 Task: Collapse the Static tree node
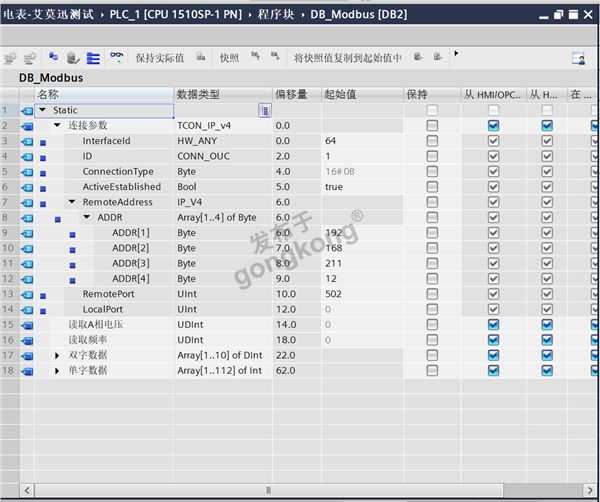coord(42,110)
